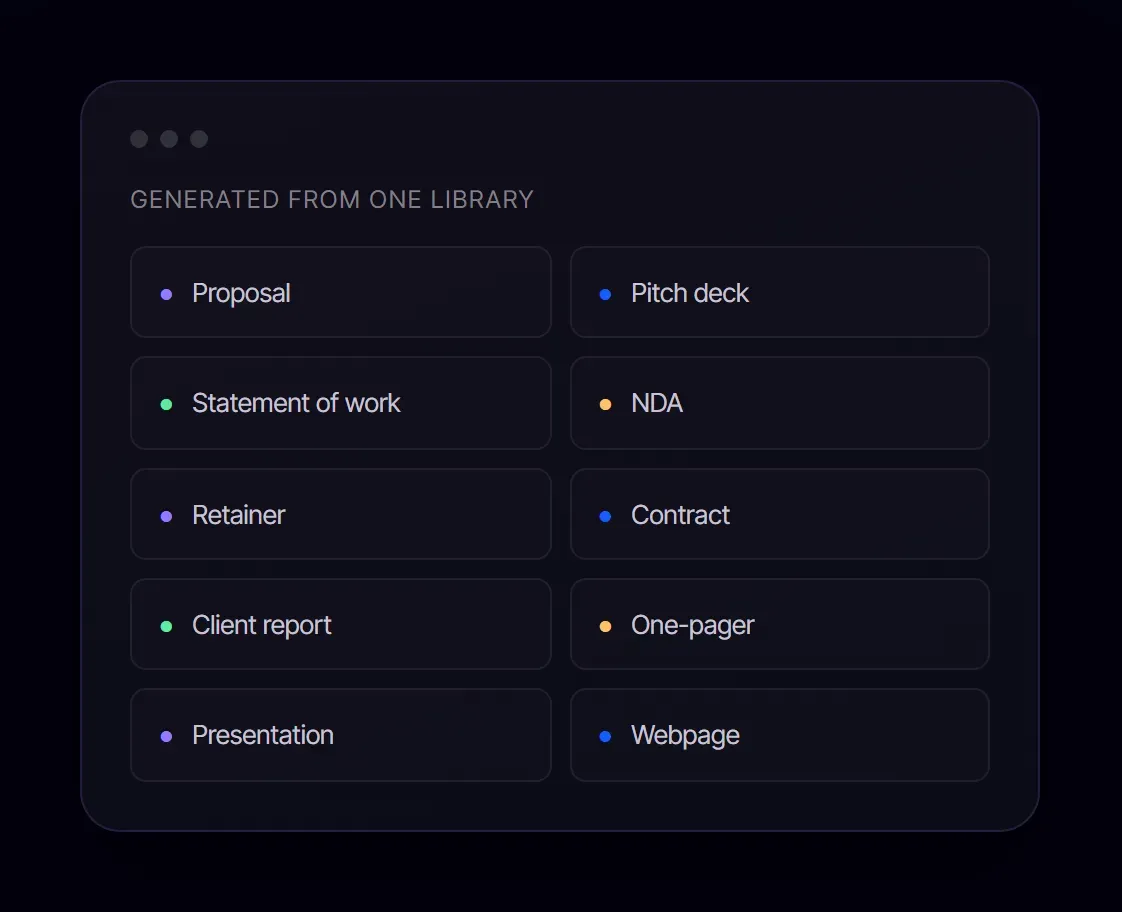Open the Webpage card
This screenshot has width=1122, height=912.
(x=779, y=735)
